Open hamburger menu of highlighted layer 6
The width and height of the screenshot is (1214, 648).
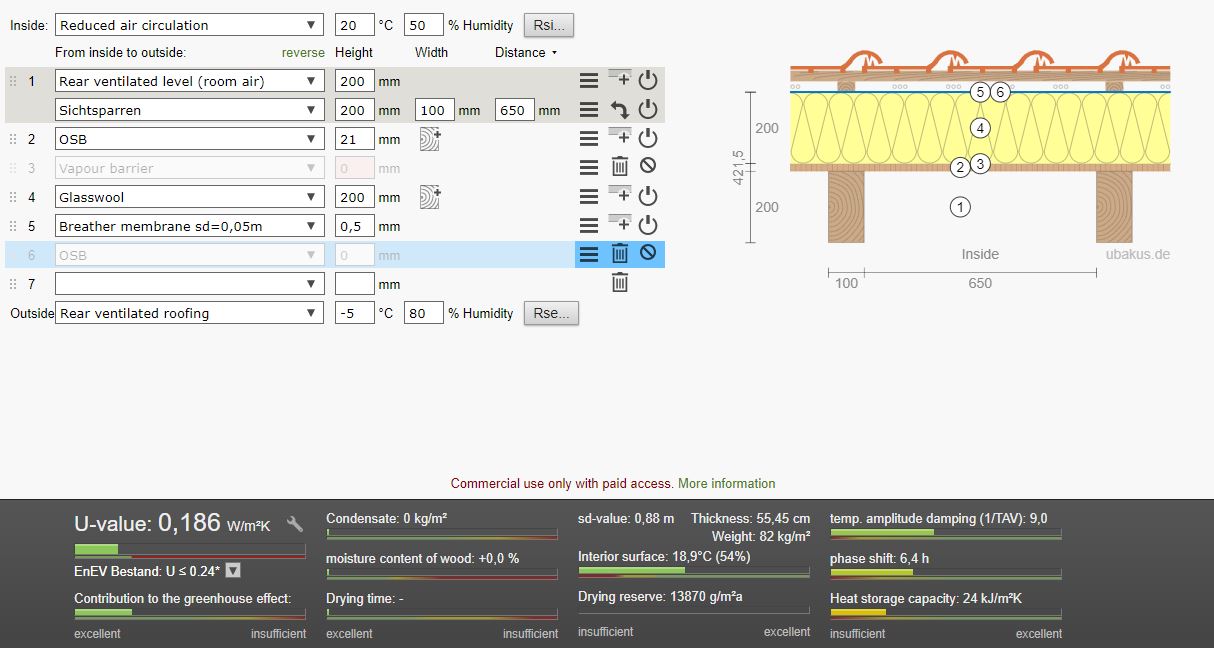coord(589,255)
